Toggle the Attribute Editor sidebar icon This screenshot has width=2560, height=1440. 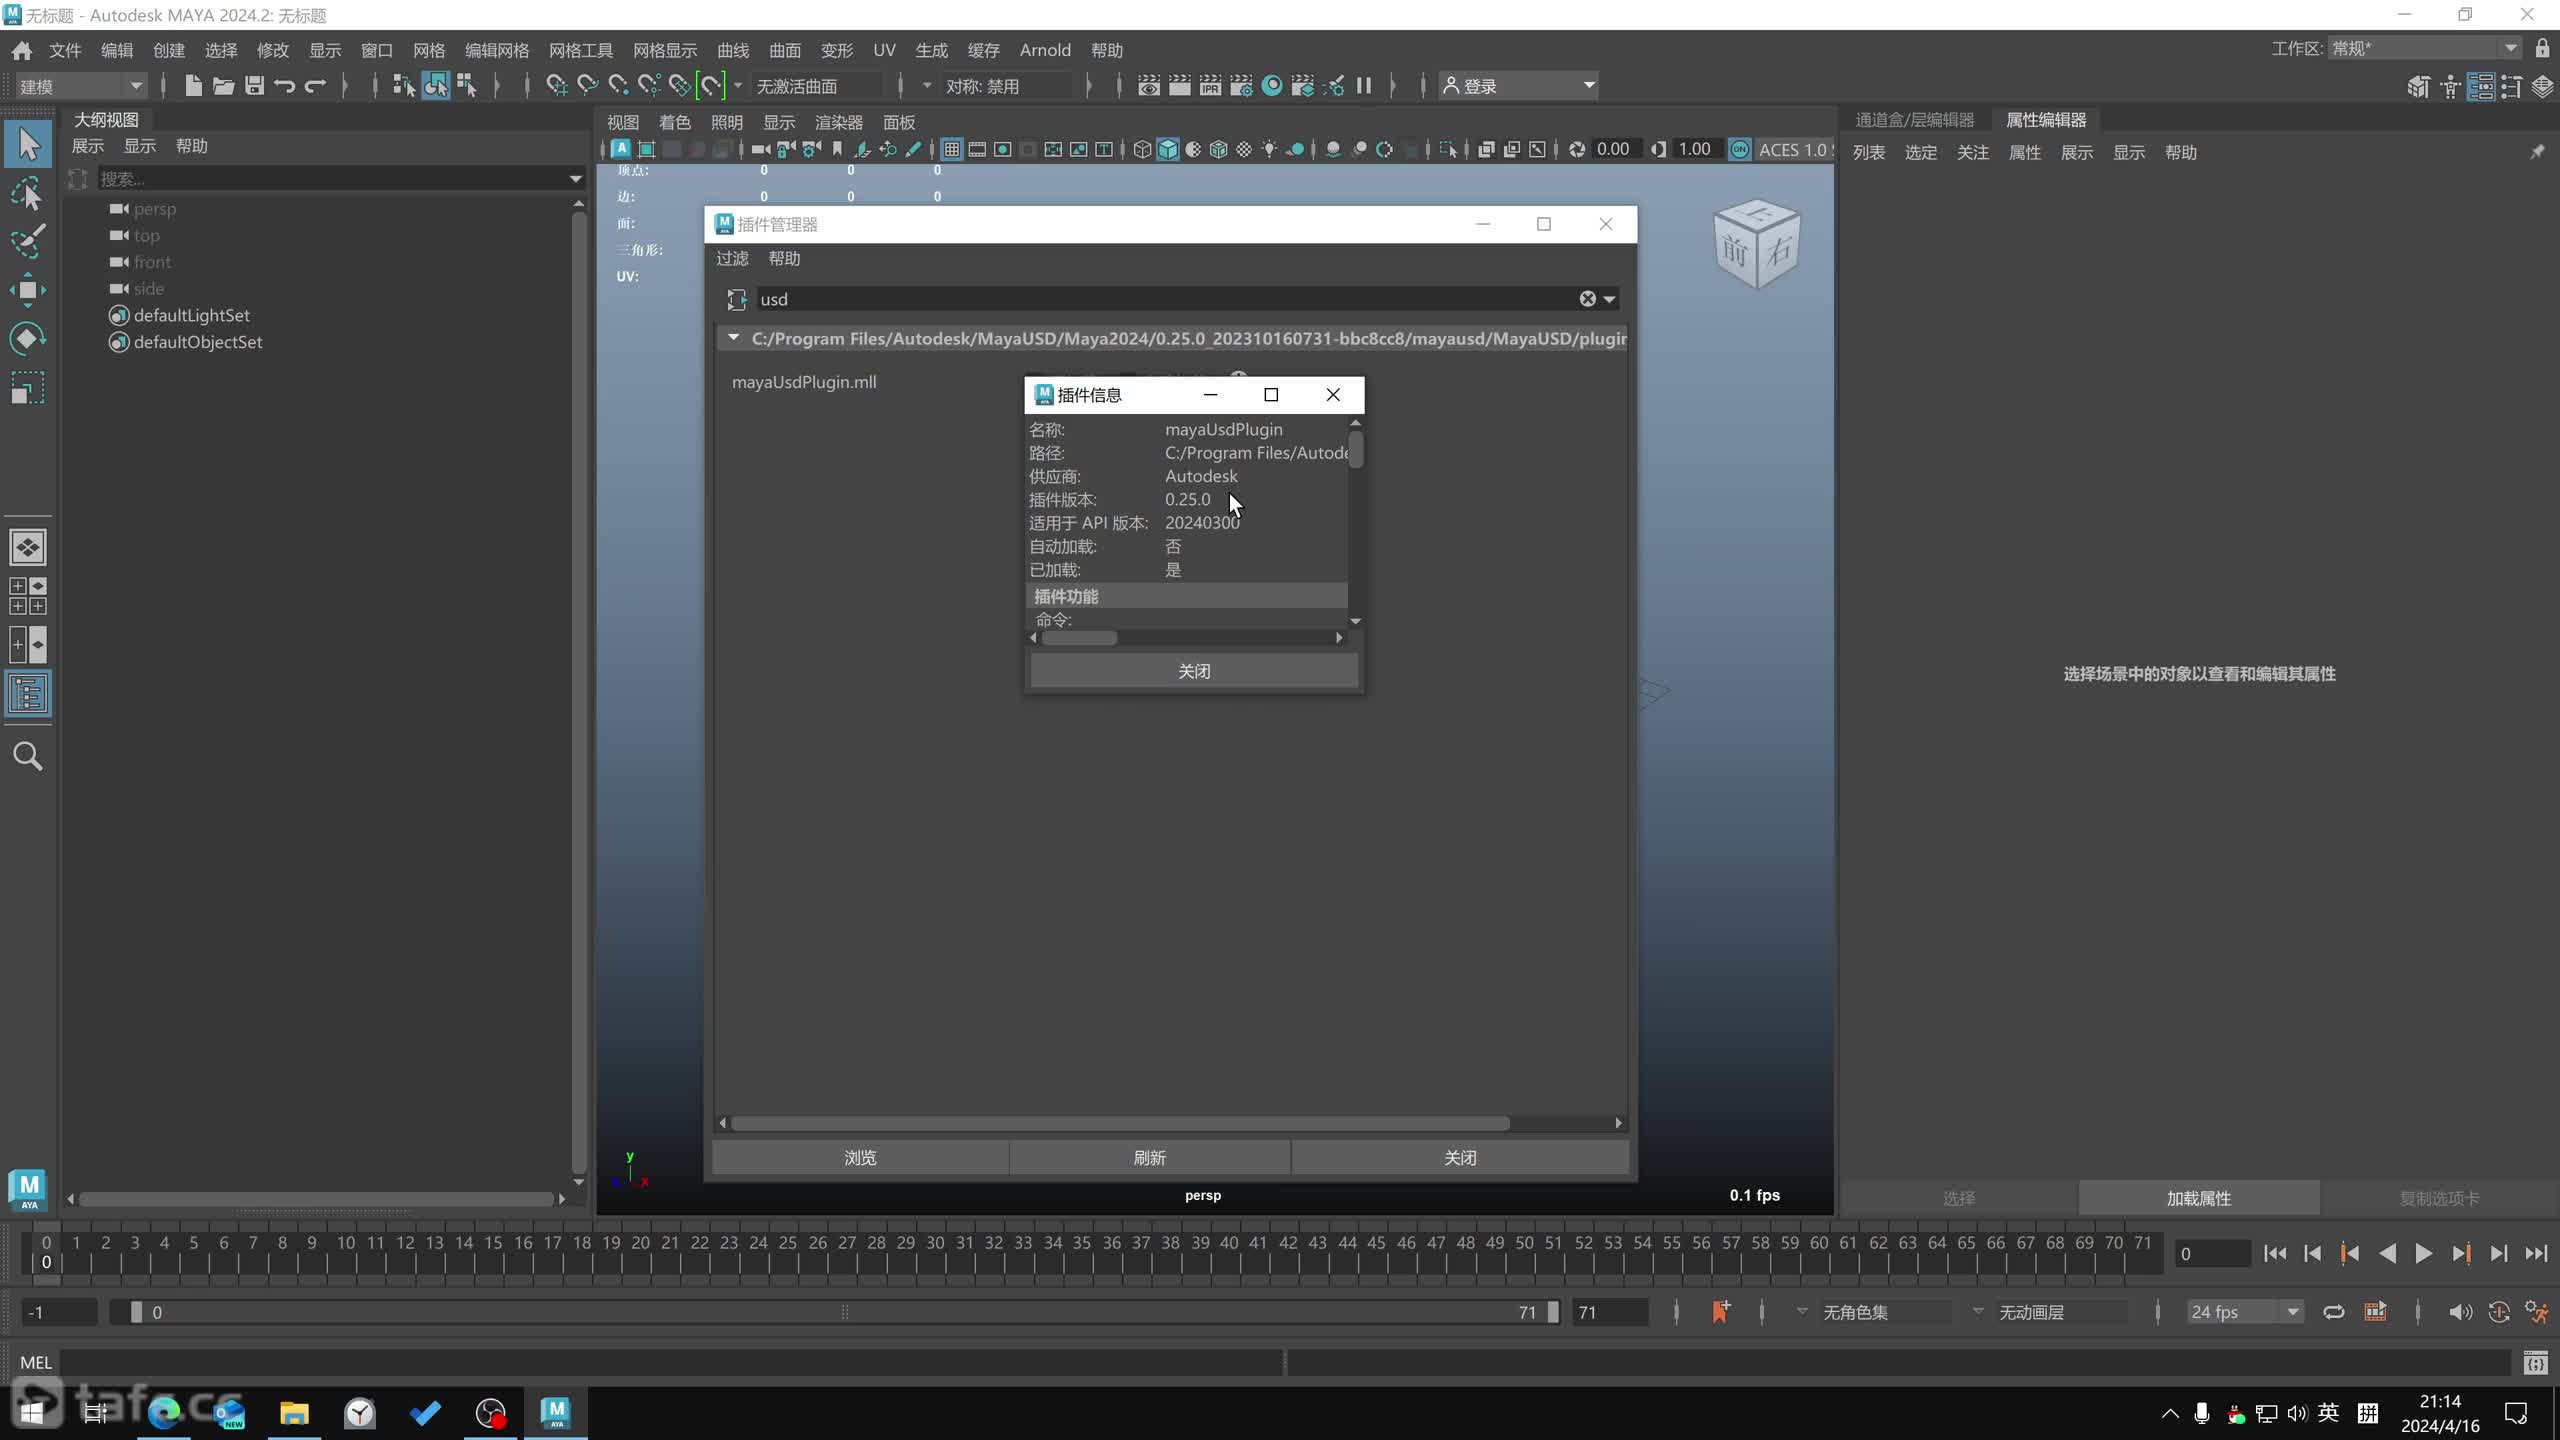pyautogui.click(x=2481, y=87)
